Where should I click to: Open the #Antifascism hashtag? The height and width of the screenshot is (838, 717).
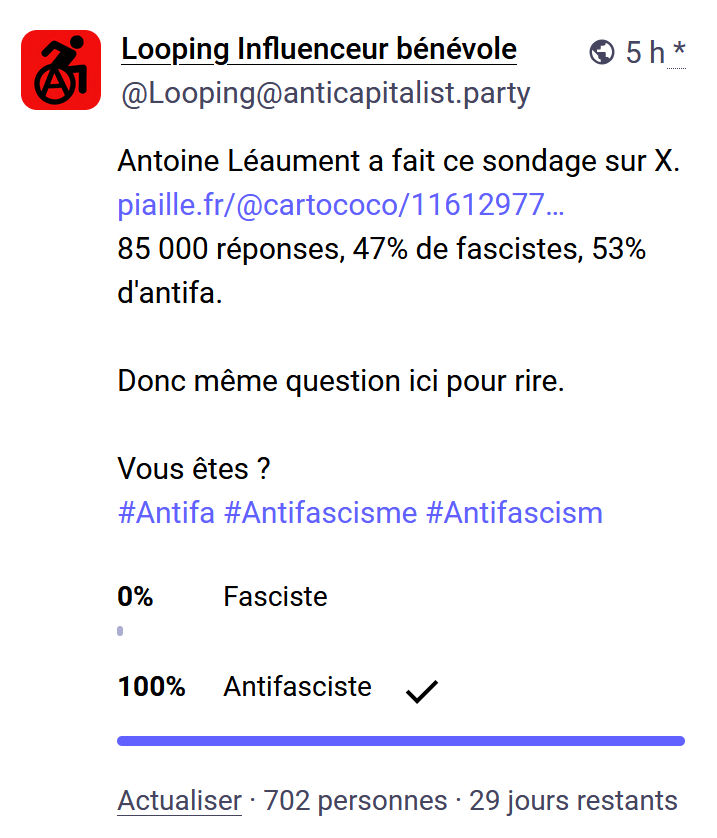514,513
